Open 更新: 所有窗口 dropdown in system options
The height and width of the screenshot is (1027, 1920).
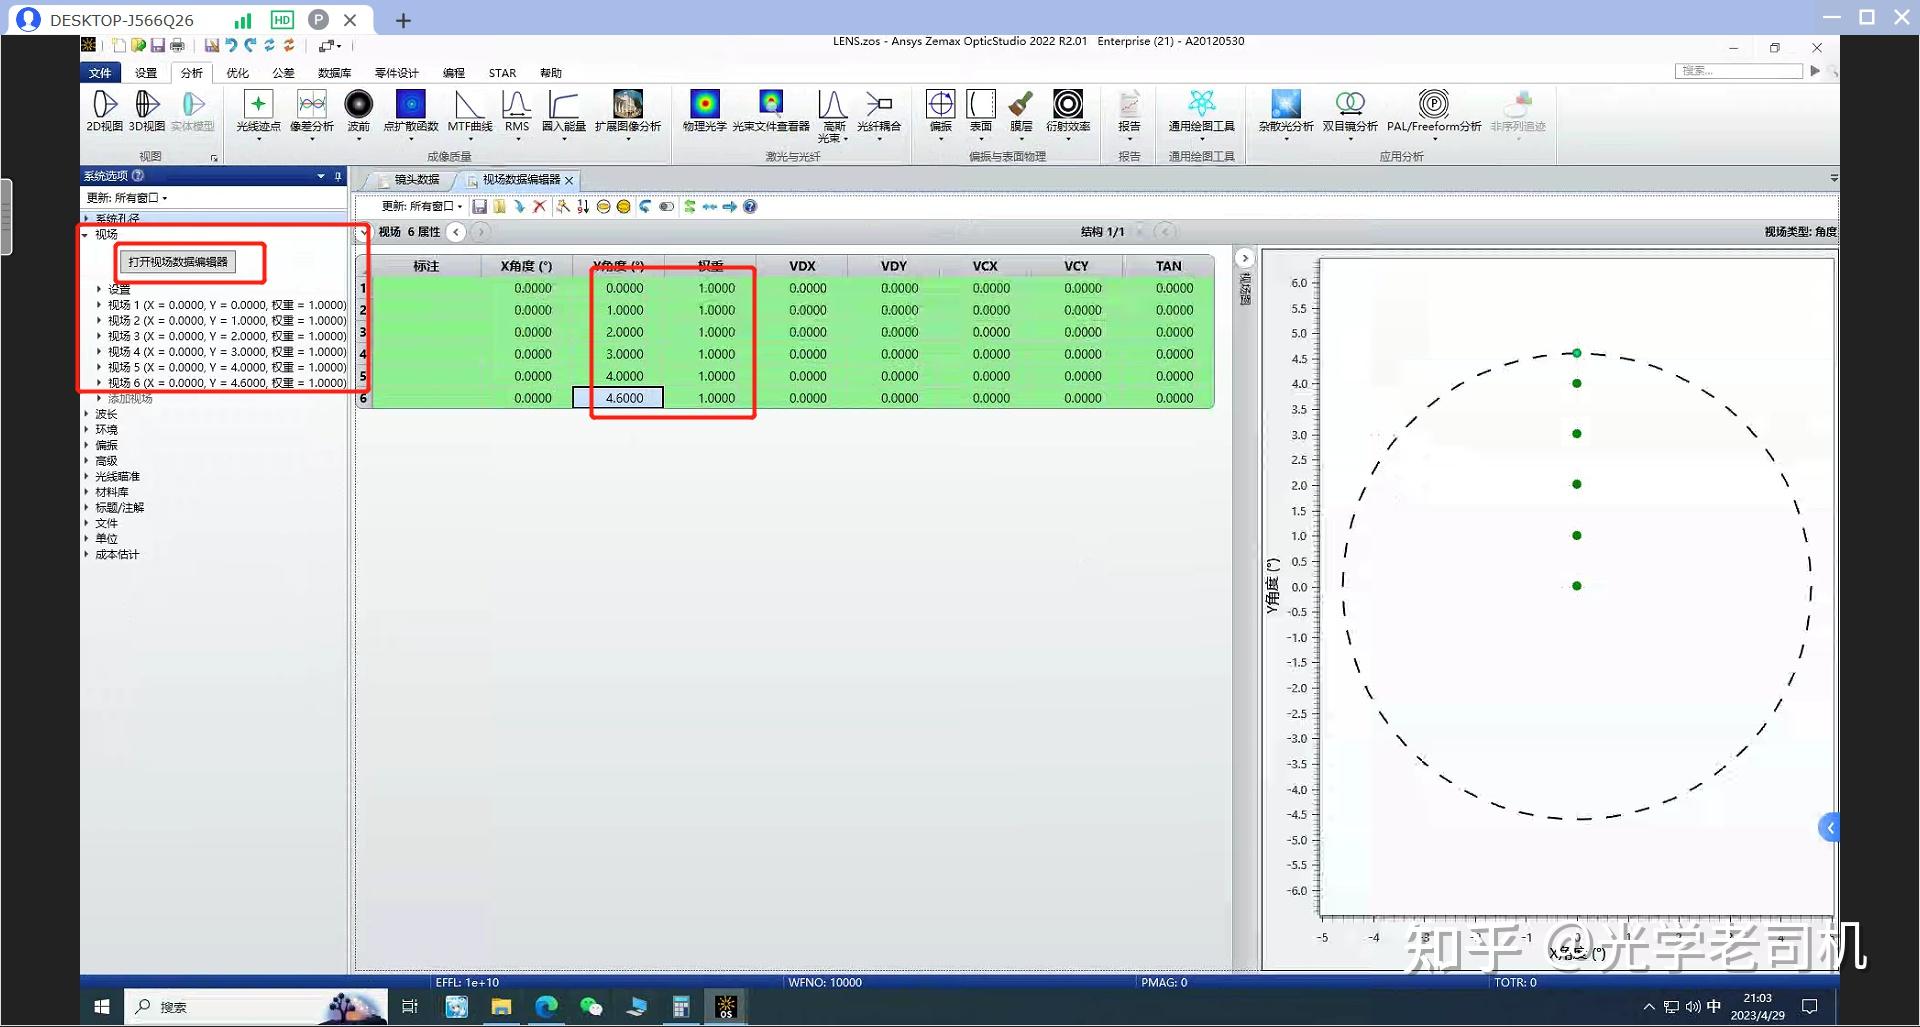tap(127, 198)
